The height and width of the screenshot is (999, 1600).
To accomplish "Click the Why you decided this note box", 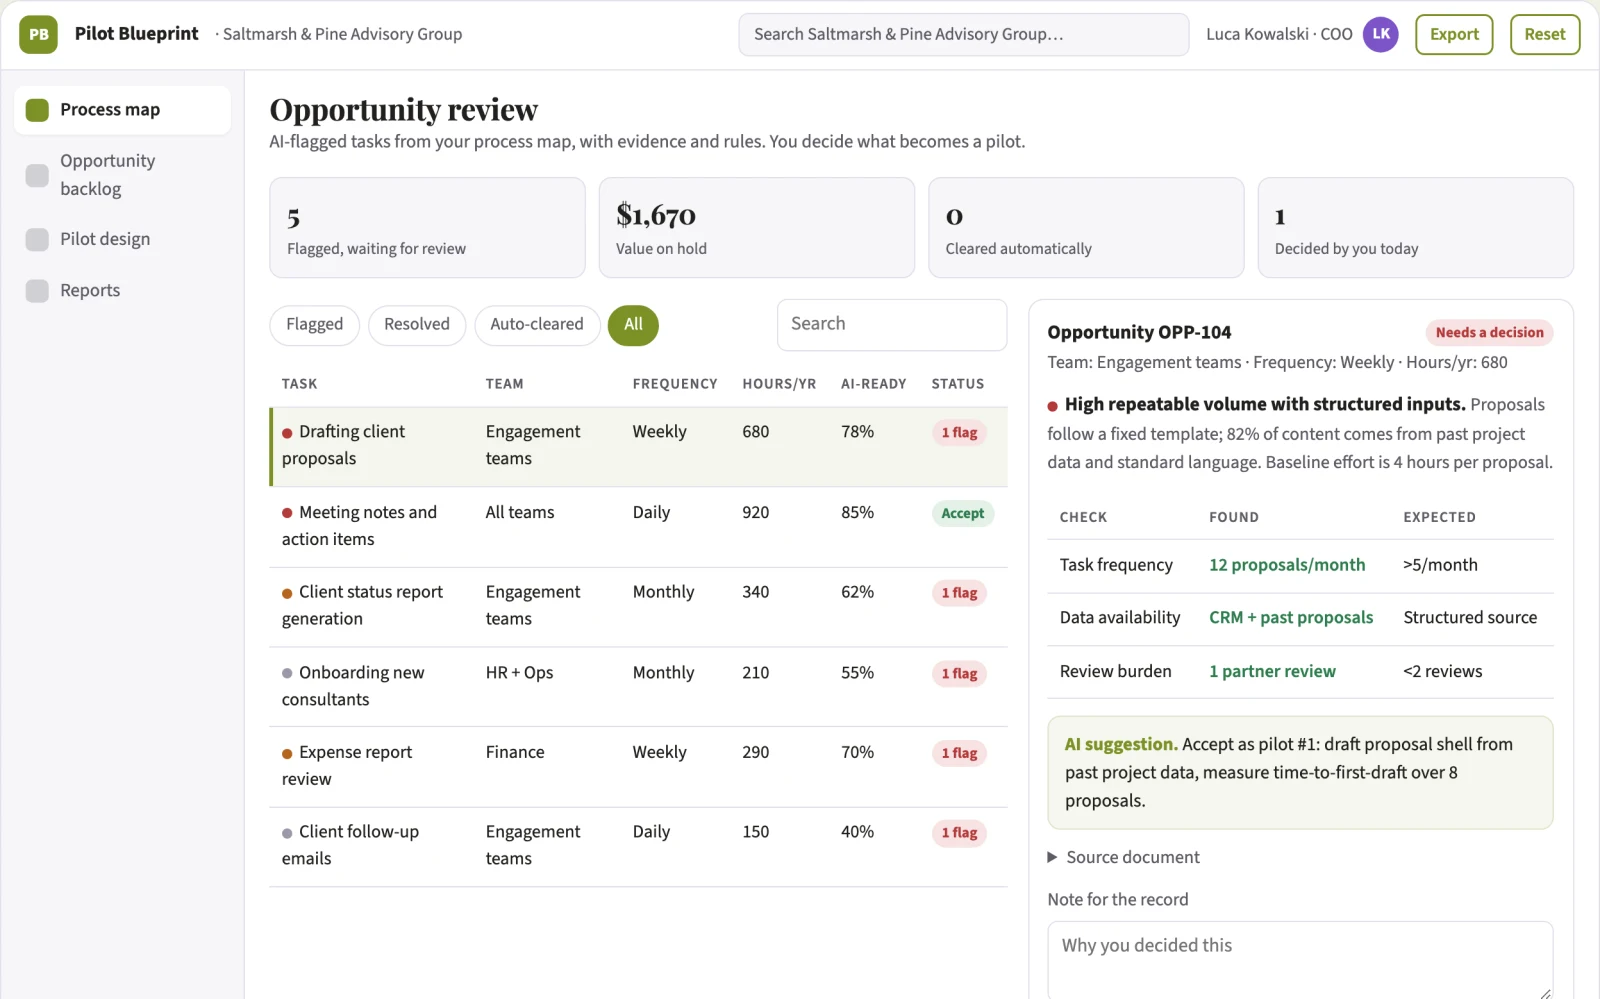I will coord(1300,960).
